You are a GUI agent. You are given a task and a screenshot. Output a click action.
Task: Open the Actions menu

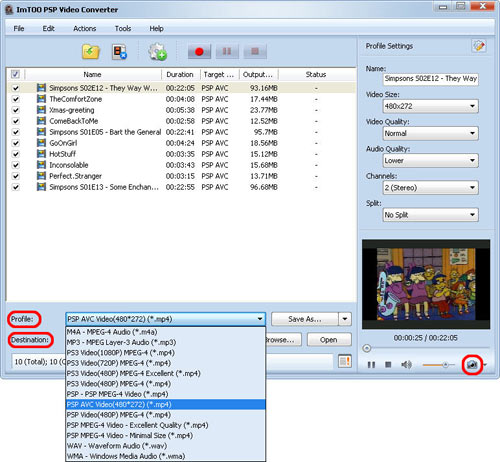[85, 28]
